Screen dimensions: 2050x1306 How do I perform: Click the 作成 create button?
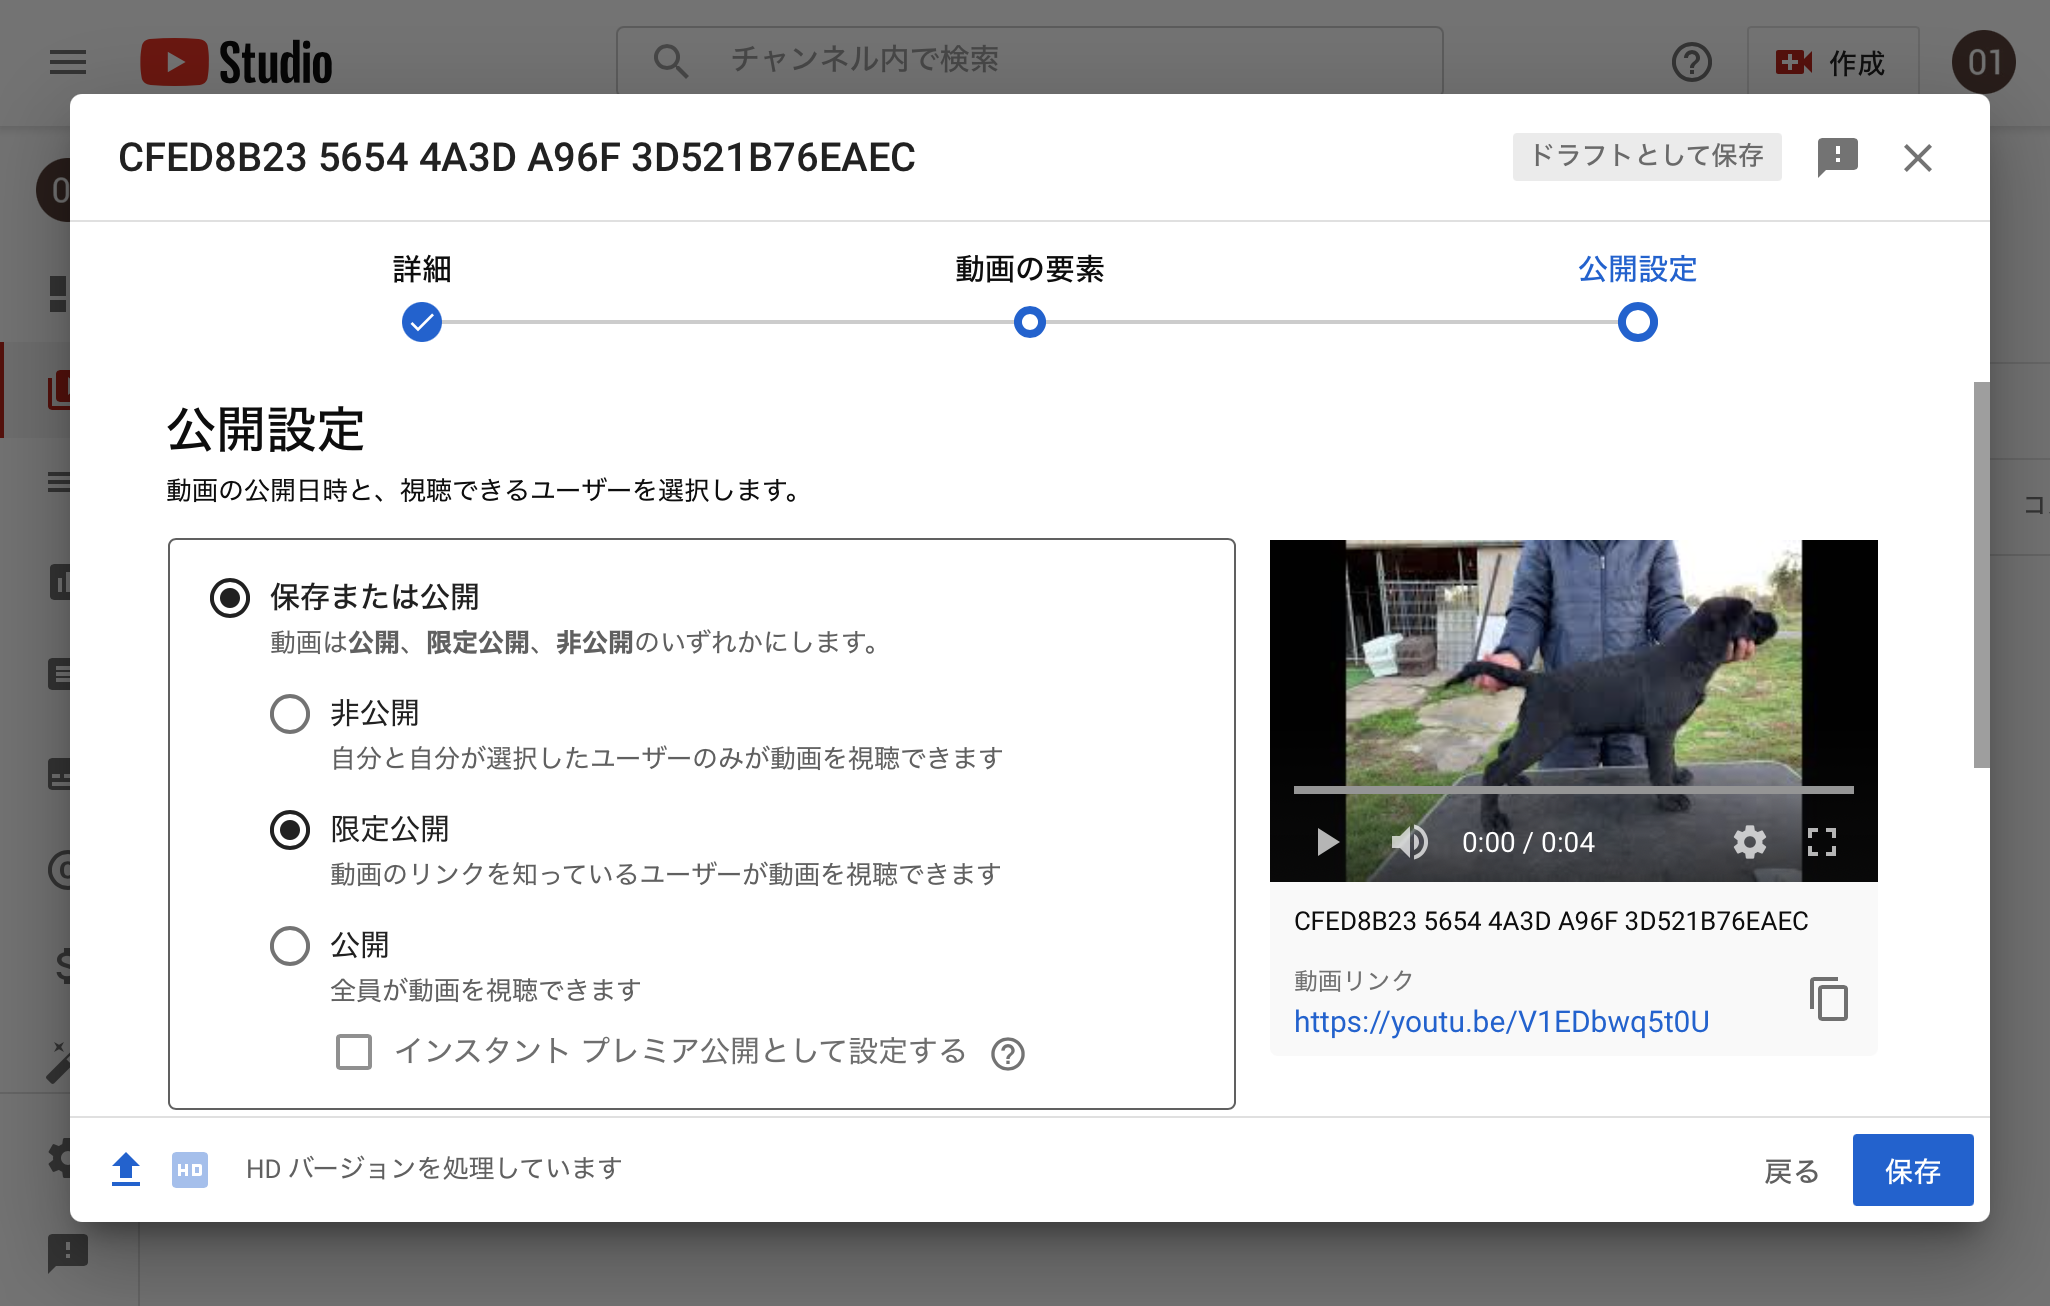pos(1832,62)
